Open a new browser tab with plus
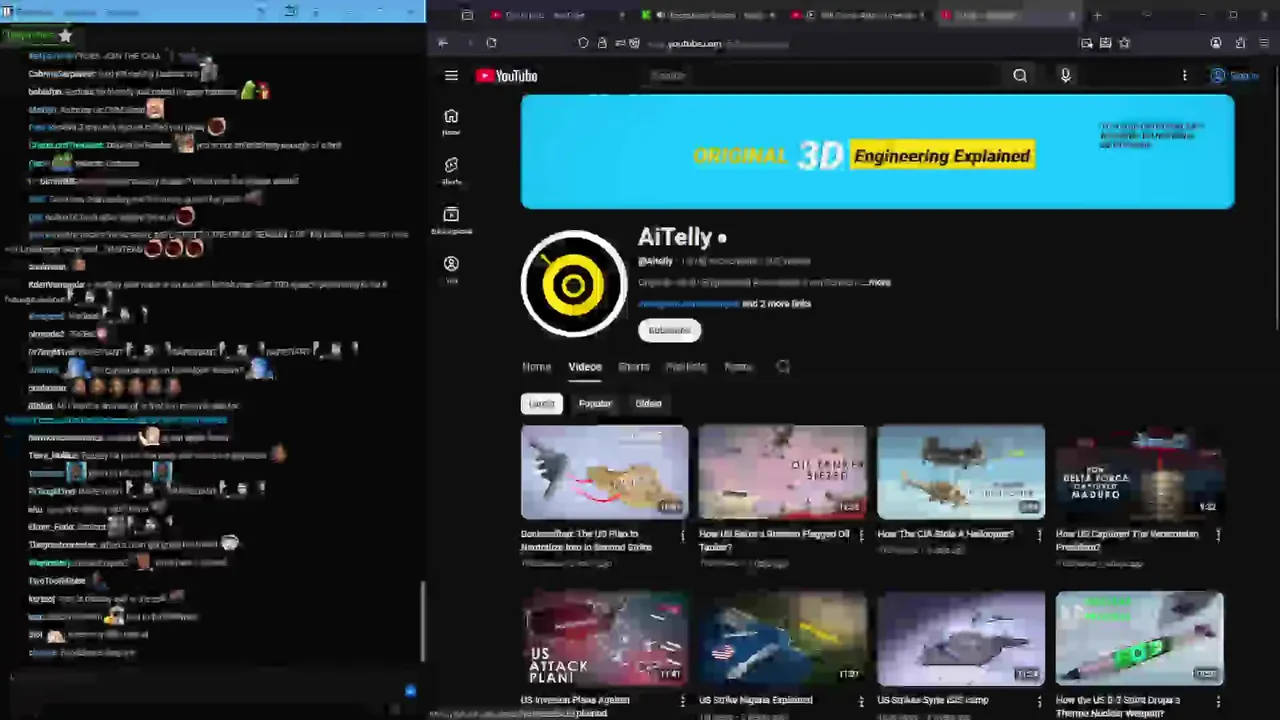Viewport: 1280px width, 720px height. tap(1097, 16)
